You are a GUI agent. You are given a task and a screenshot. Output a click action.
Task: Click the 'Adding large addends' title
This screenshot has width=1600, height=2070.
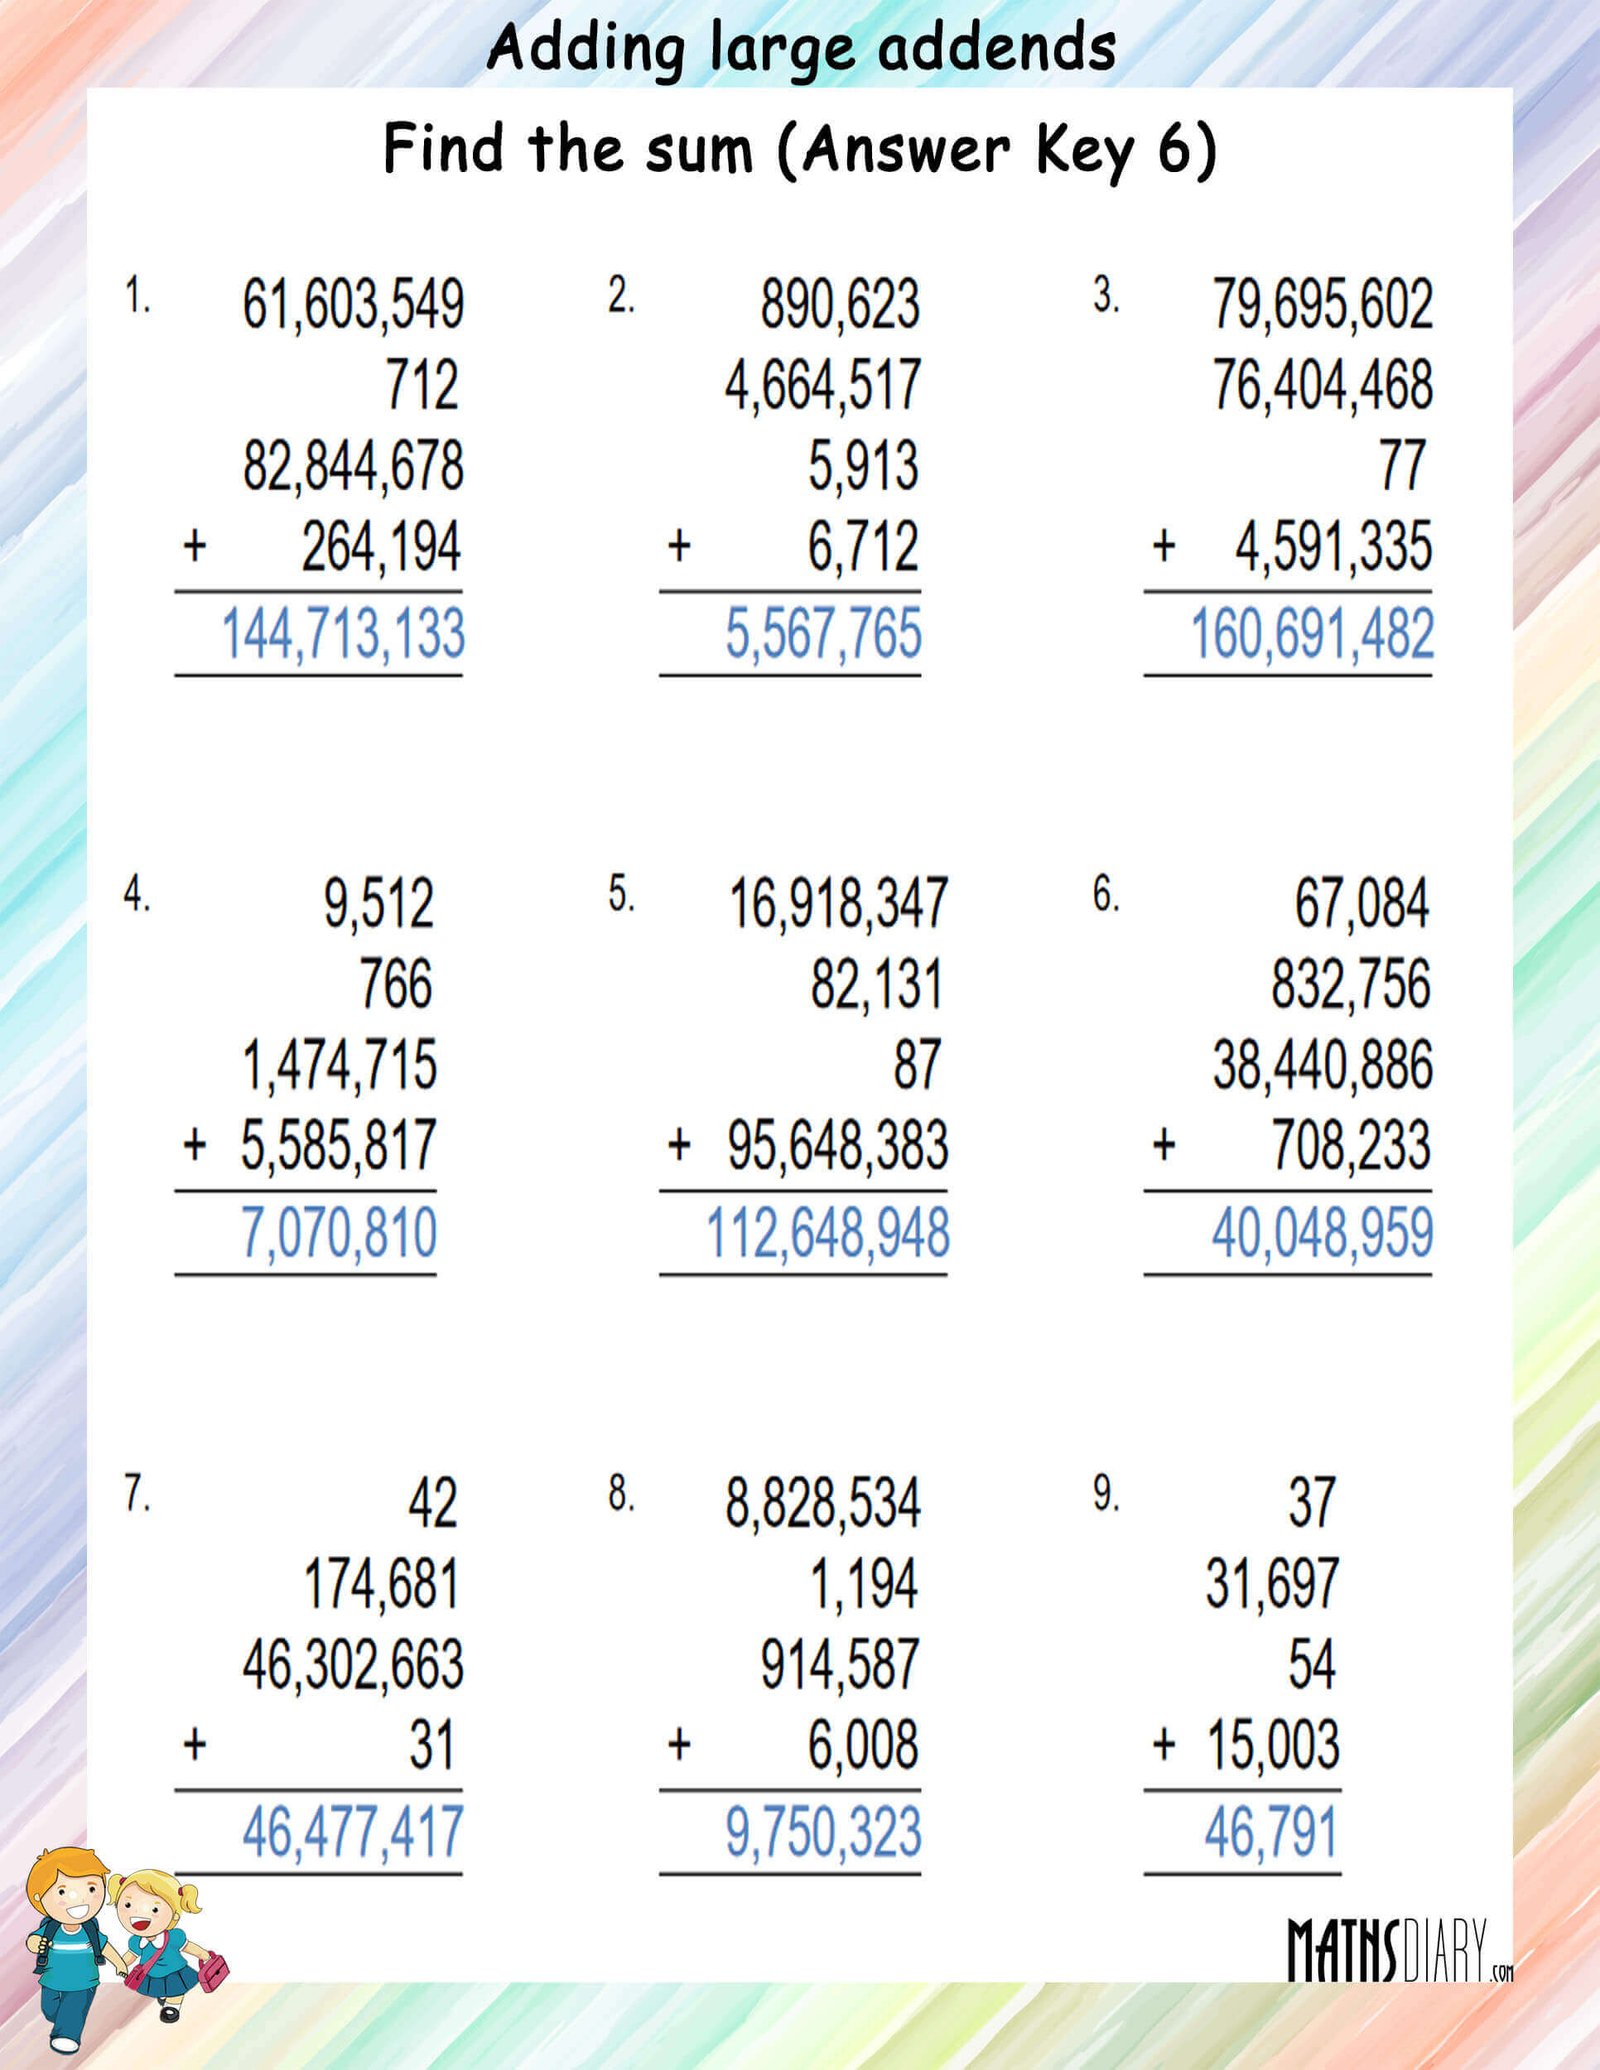point(801,49)
